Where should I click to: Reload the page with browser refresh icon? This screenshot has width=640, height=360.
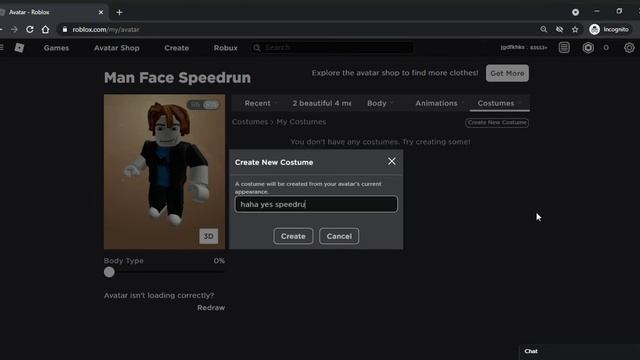30,29
